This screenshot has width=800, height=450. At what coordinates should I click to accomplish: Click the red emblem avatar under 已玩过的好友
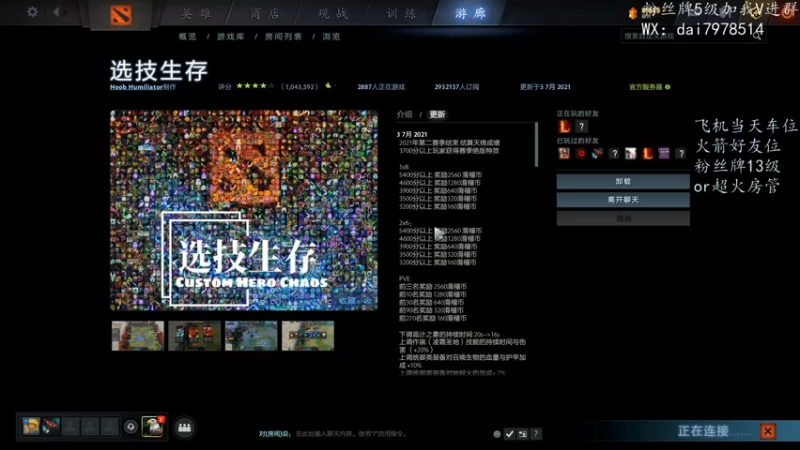pos(581,153)
